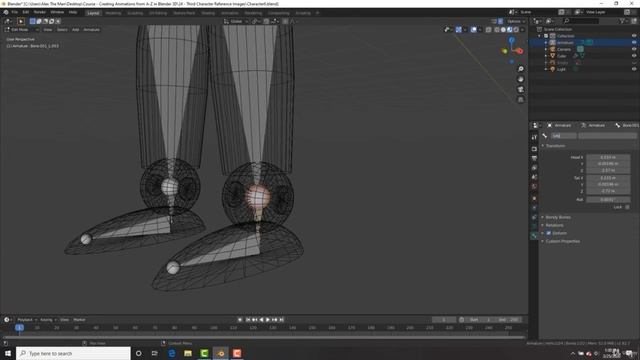640x360 pixels.
Task: Switch to solid viewport shading
Action: click(x=503, y=30)
